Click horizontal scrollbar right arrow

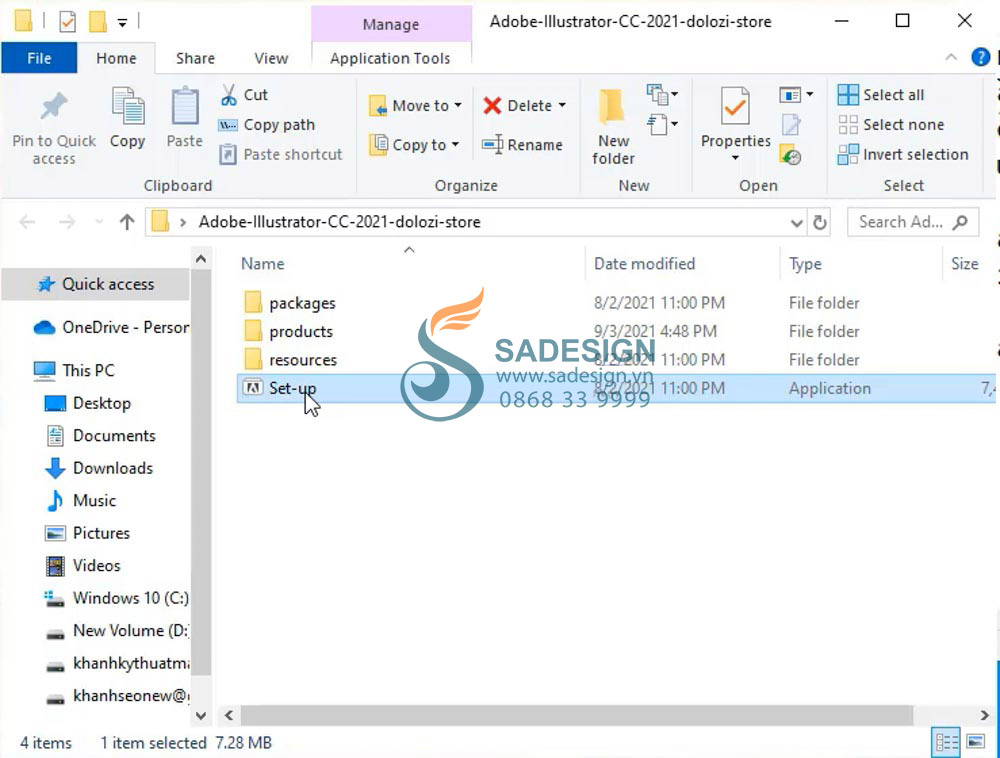pos(985,715)
